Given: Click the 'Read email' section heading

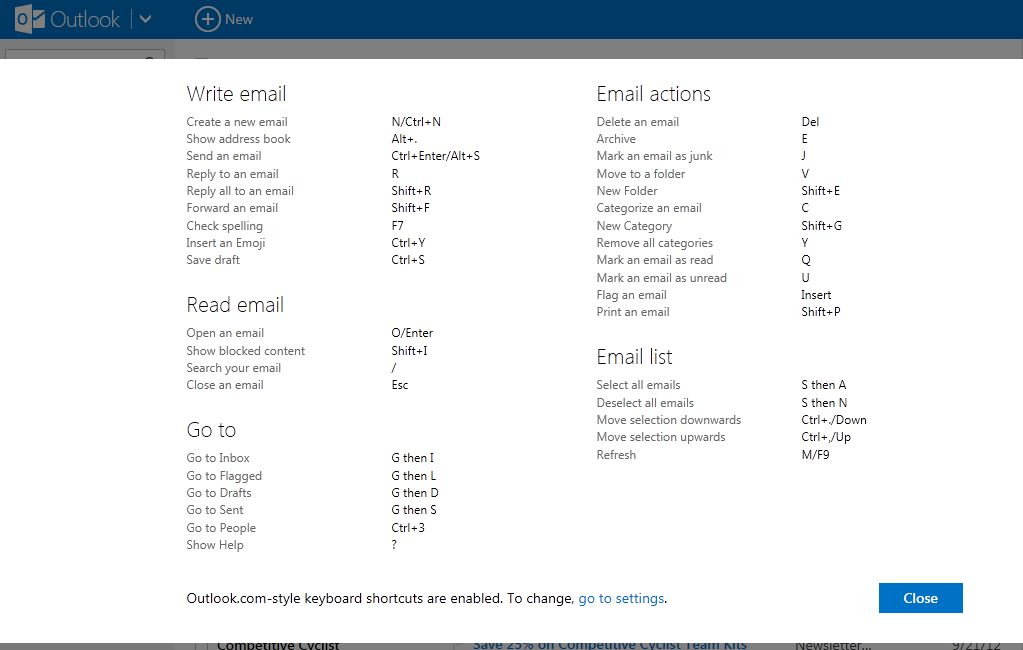Looking at the screenshot, I should (x=235, y=305).
